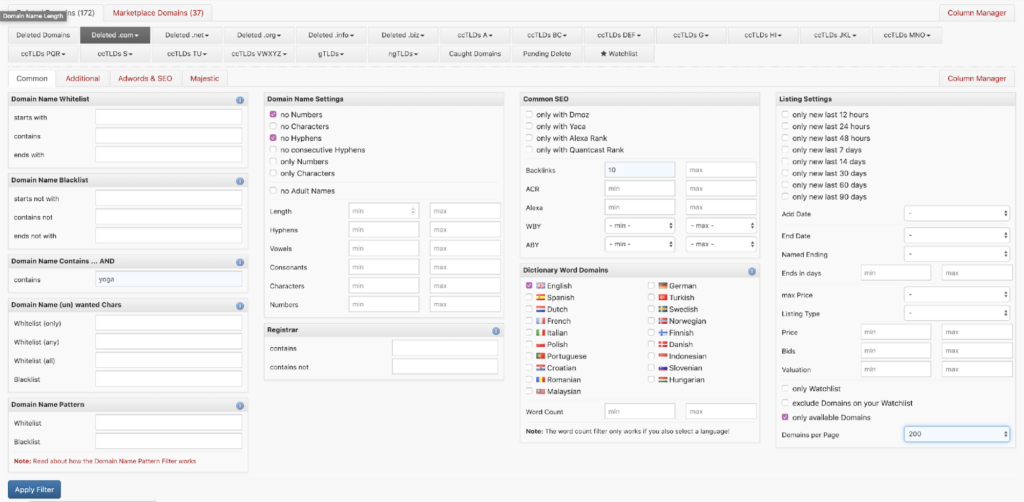Click the Backlinks min input field
Image resolution: width=1024 pixels, height=502 pixels.
click(x=640, y=170)
